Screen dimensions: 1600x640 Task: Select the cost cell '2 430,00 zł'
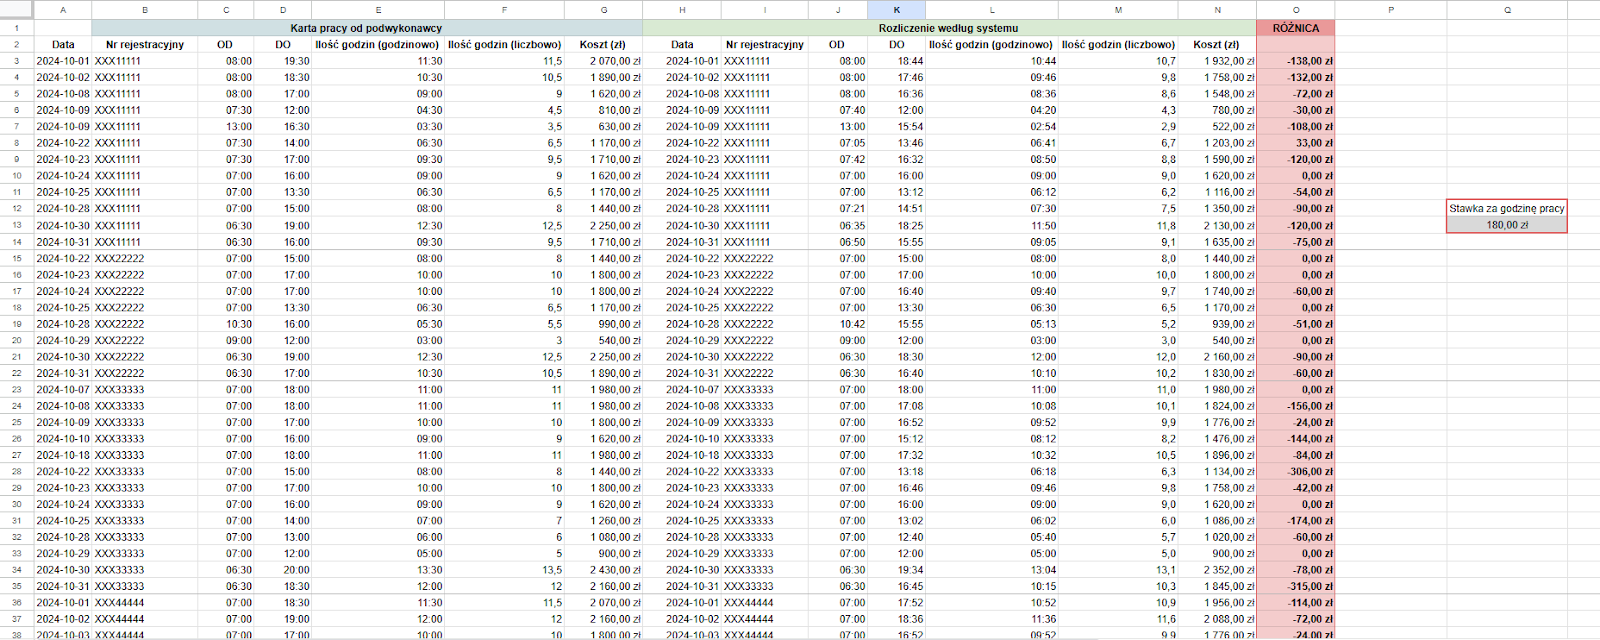tap(603, 570)
